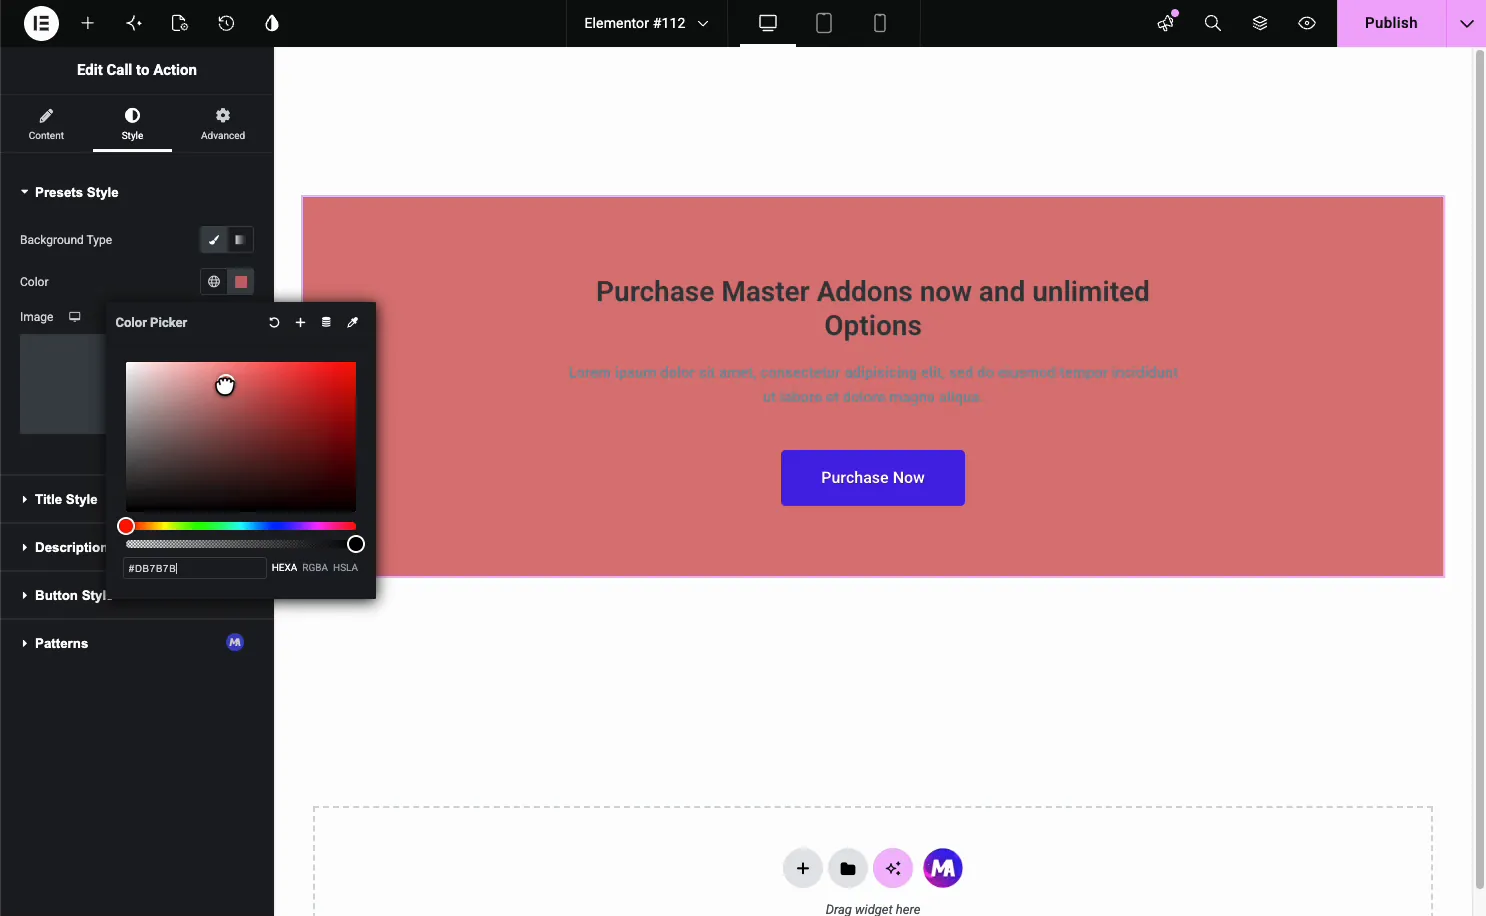Open the Publish options arrow
The height and width of the screenshot is (916, 1486).
[1467, 23]
